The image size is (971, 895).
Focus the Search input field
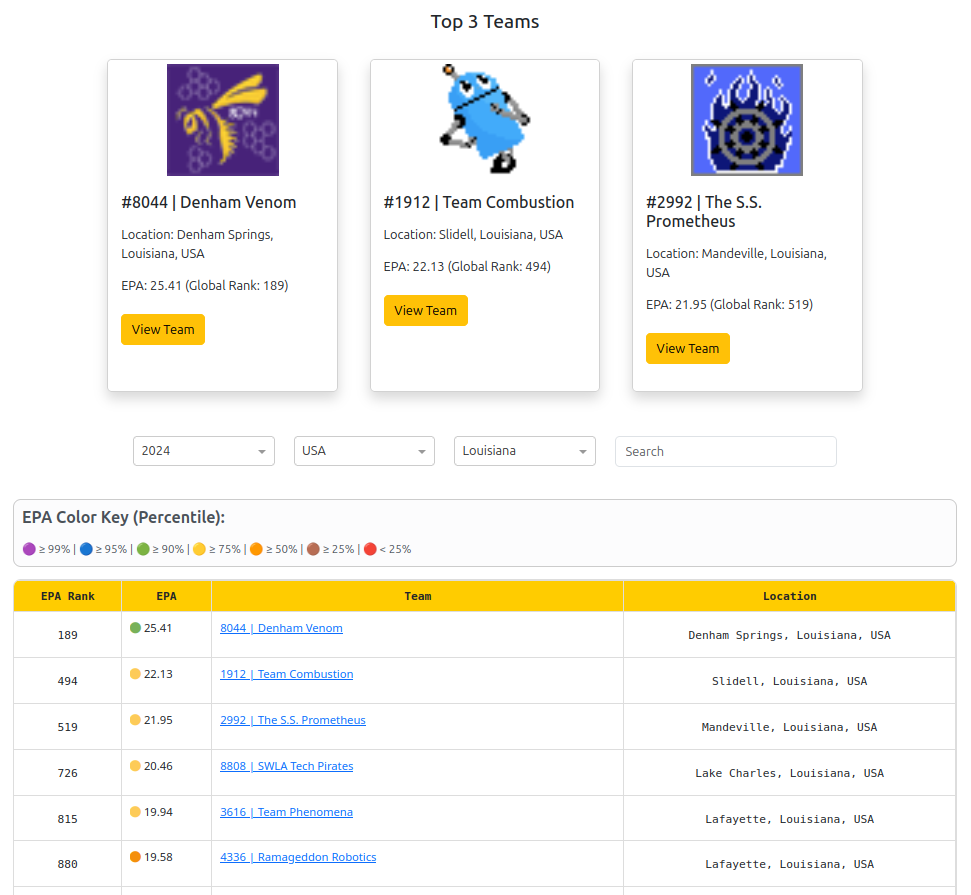[725, 451]
